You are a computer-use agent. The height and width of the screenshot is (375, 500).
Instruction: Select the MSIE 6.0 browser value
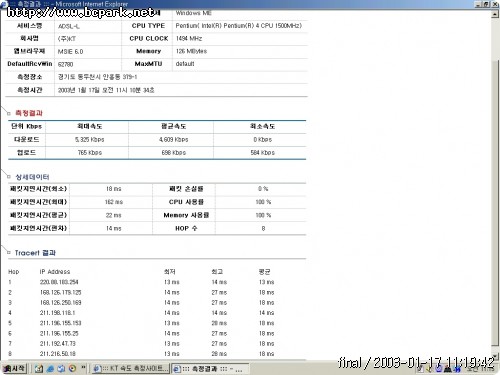[70, 51]
